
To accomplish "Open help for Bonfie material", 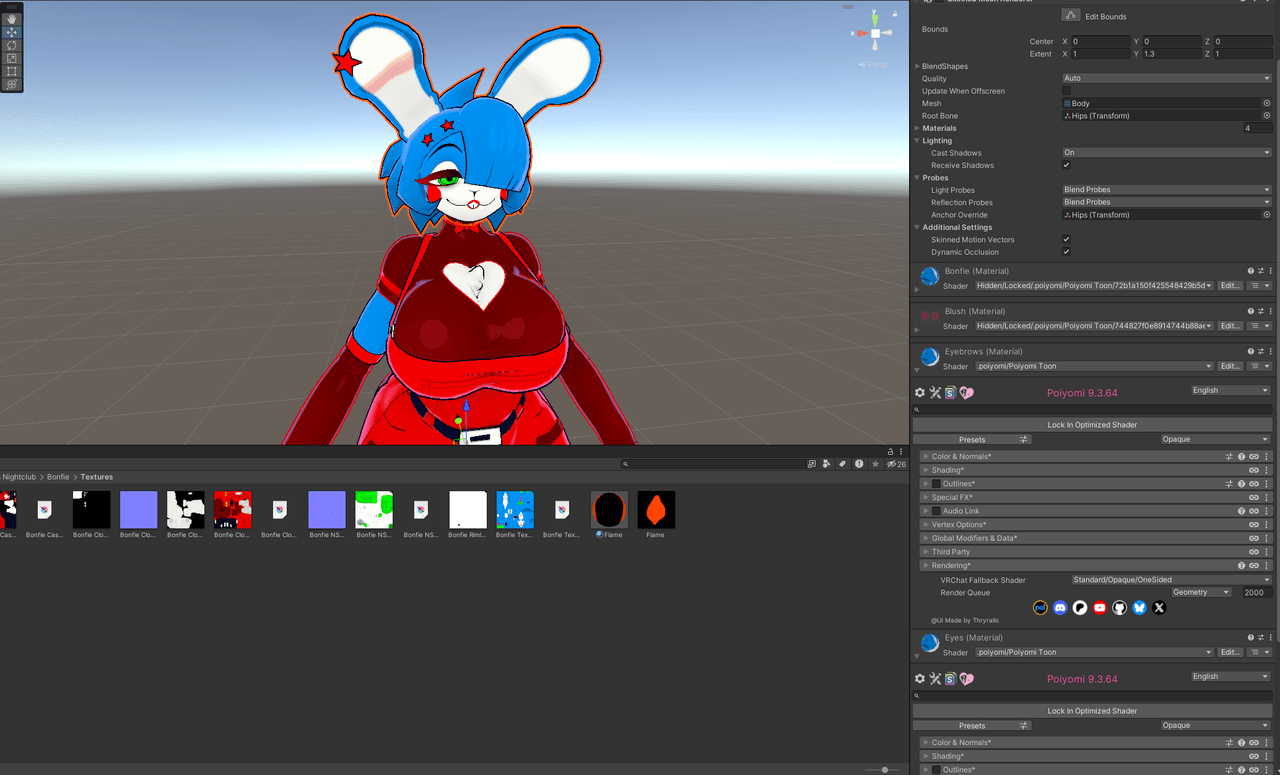I will tap(1250, 271).
